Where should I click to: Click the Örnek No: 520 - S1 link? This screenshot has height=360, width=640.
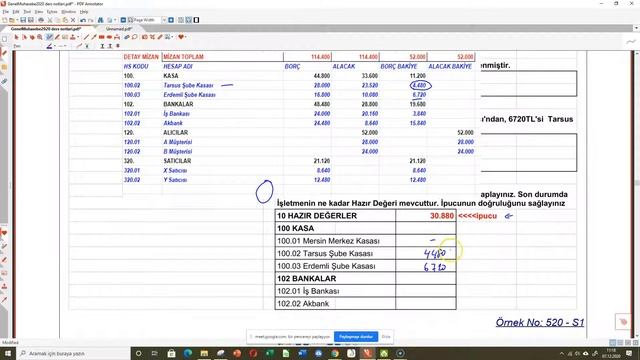[x=540, y=322]
